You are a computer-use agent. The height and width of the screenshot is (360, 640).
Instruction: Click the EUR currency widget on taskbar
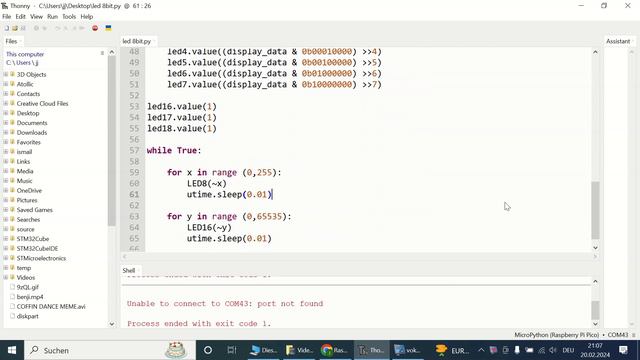[452, 350]
